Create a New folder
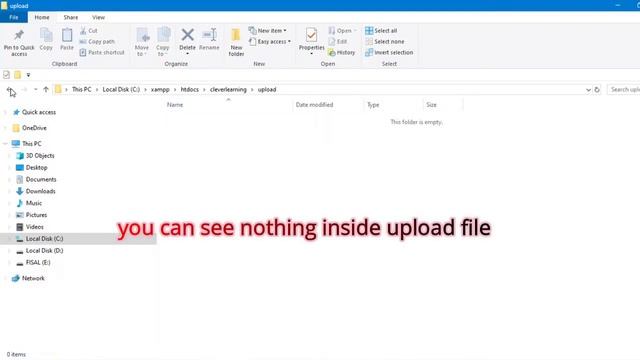 tap(236, 42)
